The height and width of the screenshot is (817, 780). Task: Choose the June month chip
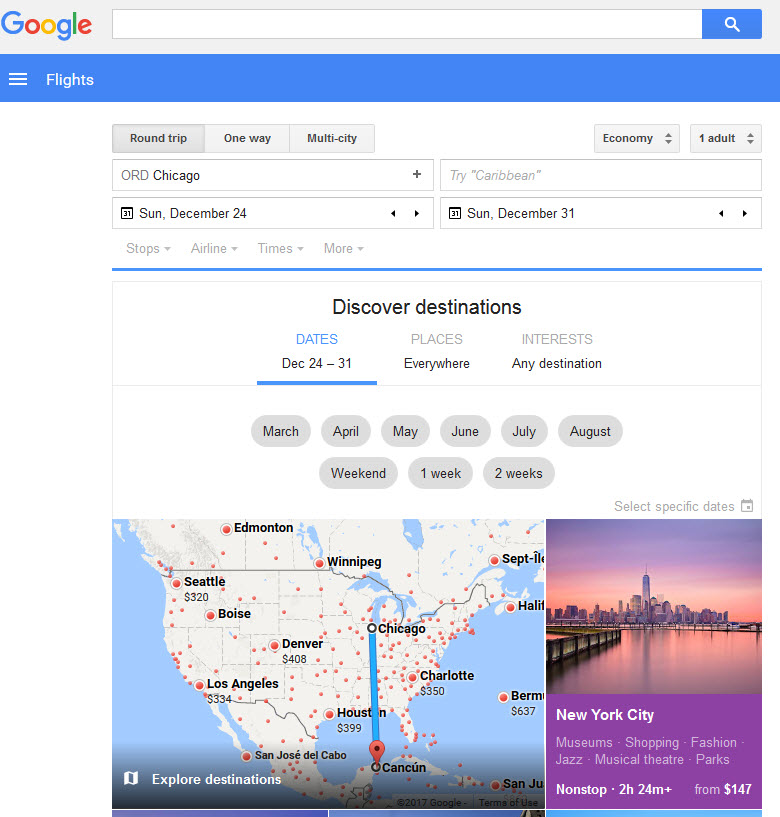point(465,431)
